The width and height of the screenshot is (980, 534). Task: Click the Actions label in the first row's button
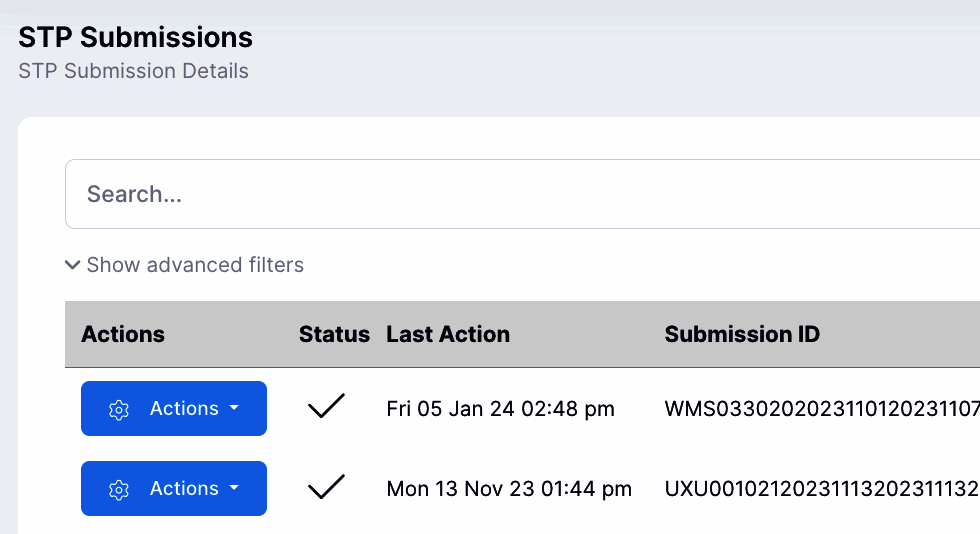click(184, 408)
